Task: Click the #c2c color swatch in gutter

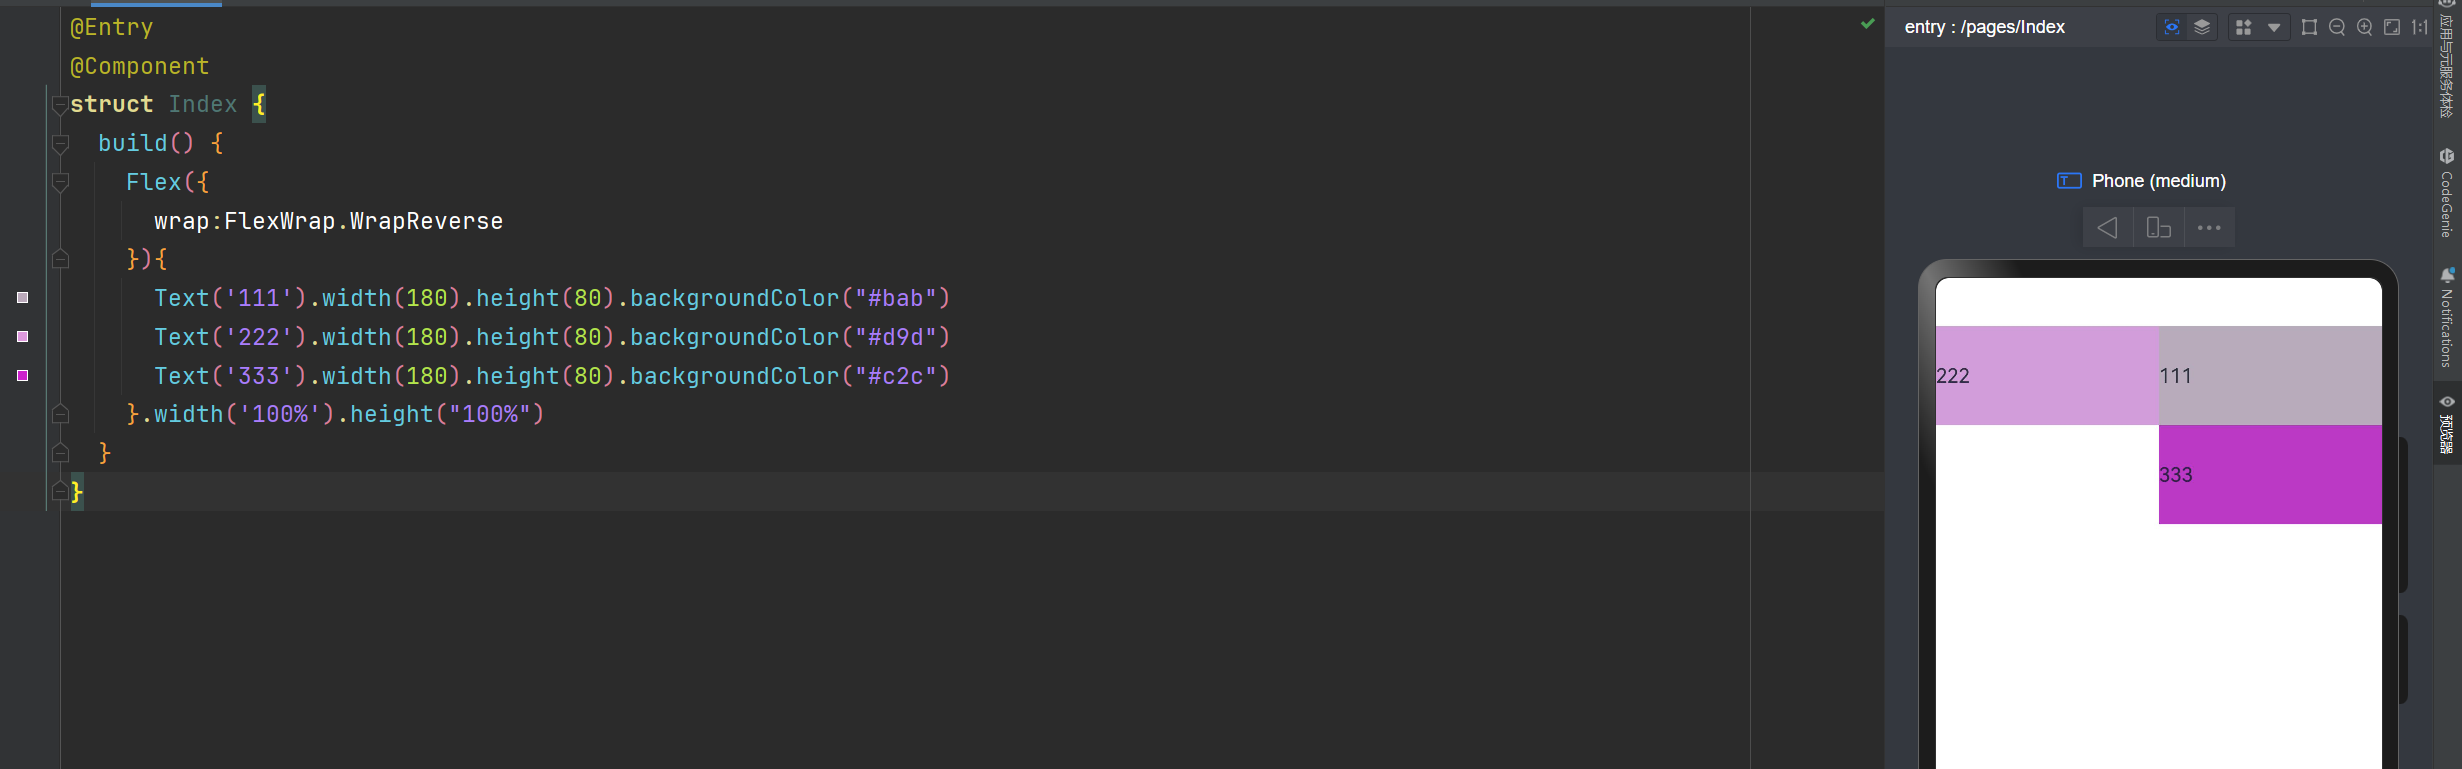Action: point(23,376)
